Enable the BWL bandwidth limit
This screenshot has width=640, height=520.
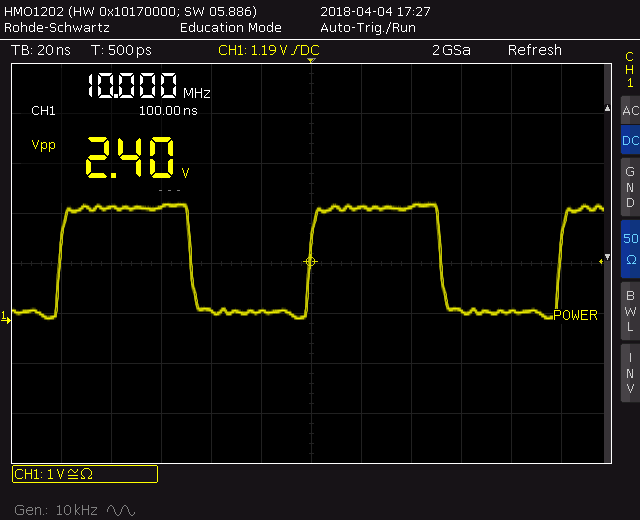[x=630, y=311]
